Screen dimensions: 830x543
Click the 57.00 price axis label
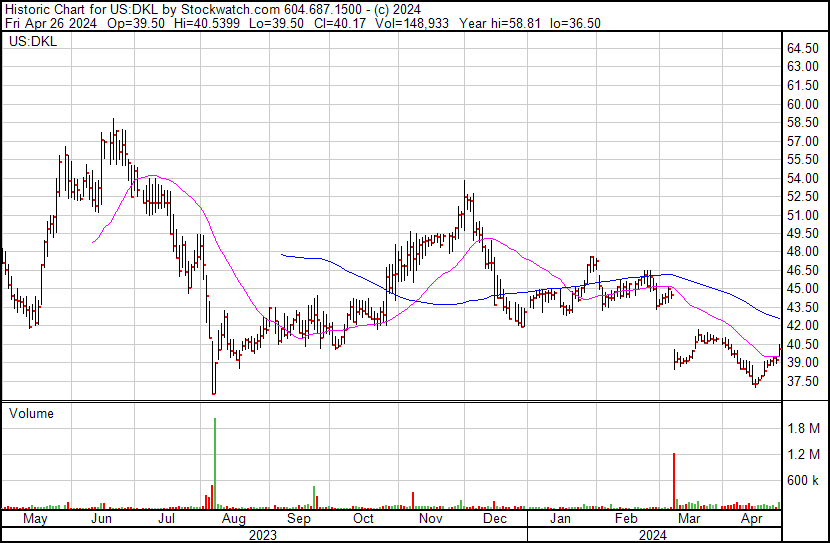[803, 141]
